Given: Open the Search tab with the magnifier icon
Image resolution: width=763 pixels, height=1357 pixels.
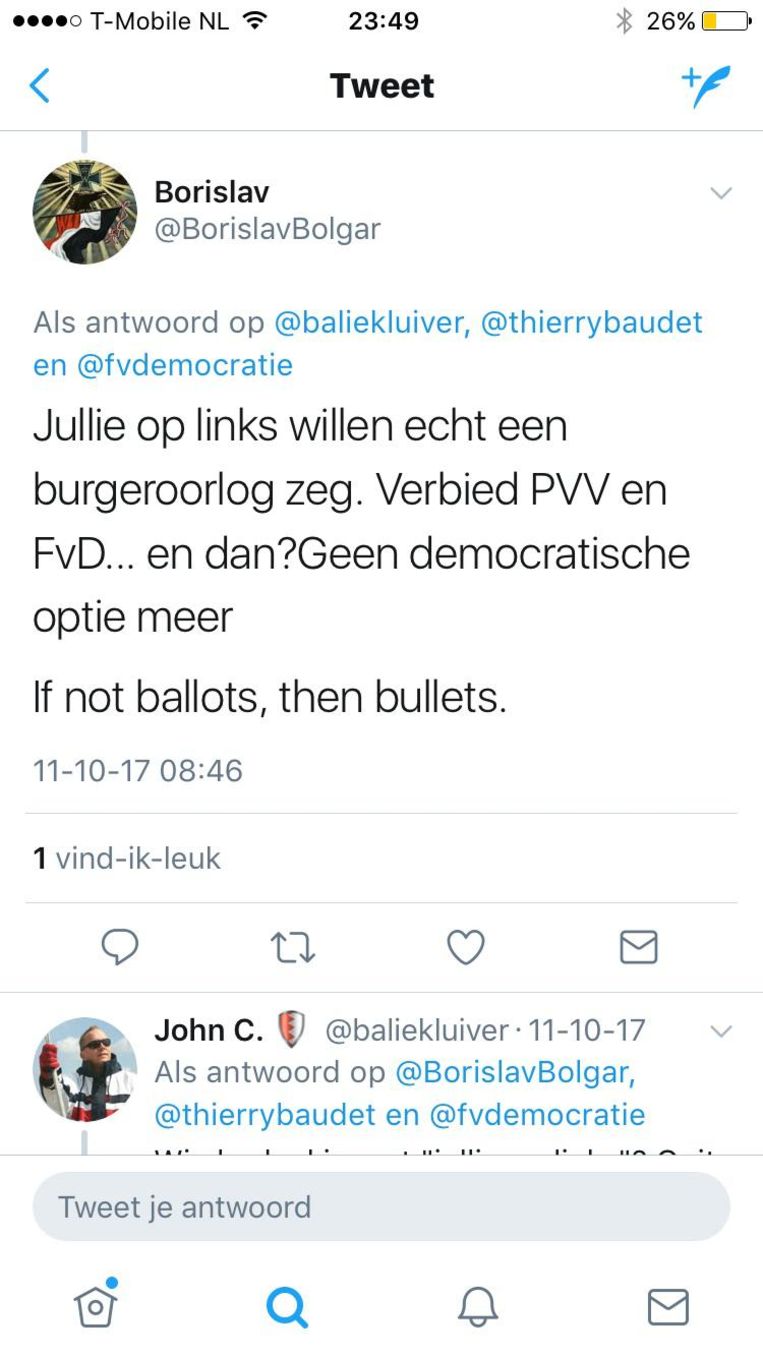Looking at the screenshot, I should point(287,1306).
